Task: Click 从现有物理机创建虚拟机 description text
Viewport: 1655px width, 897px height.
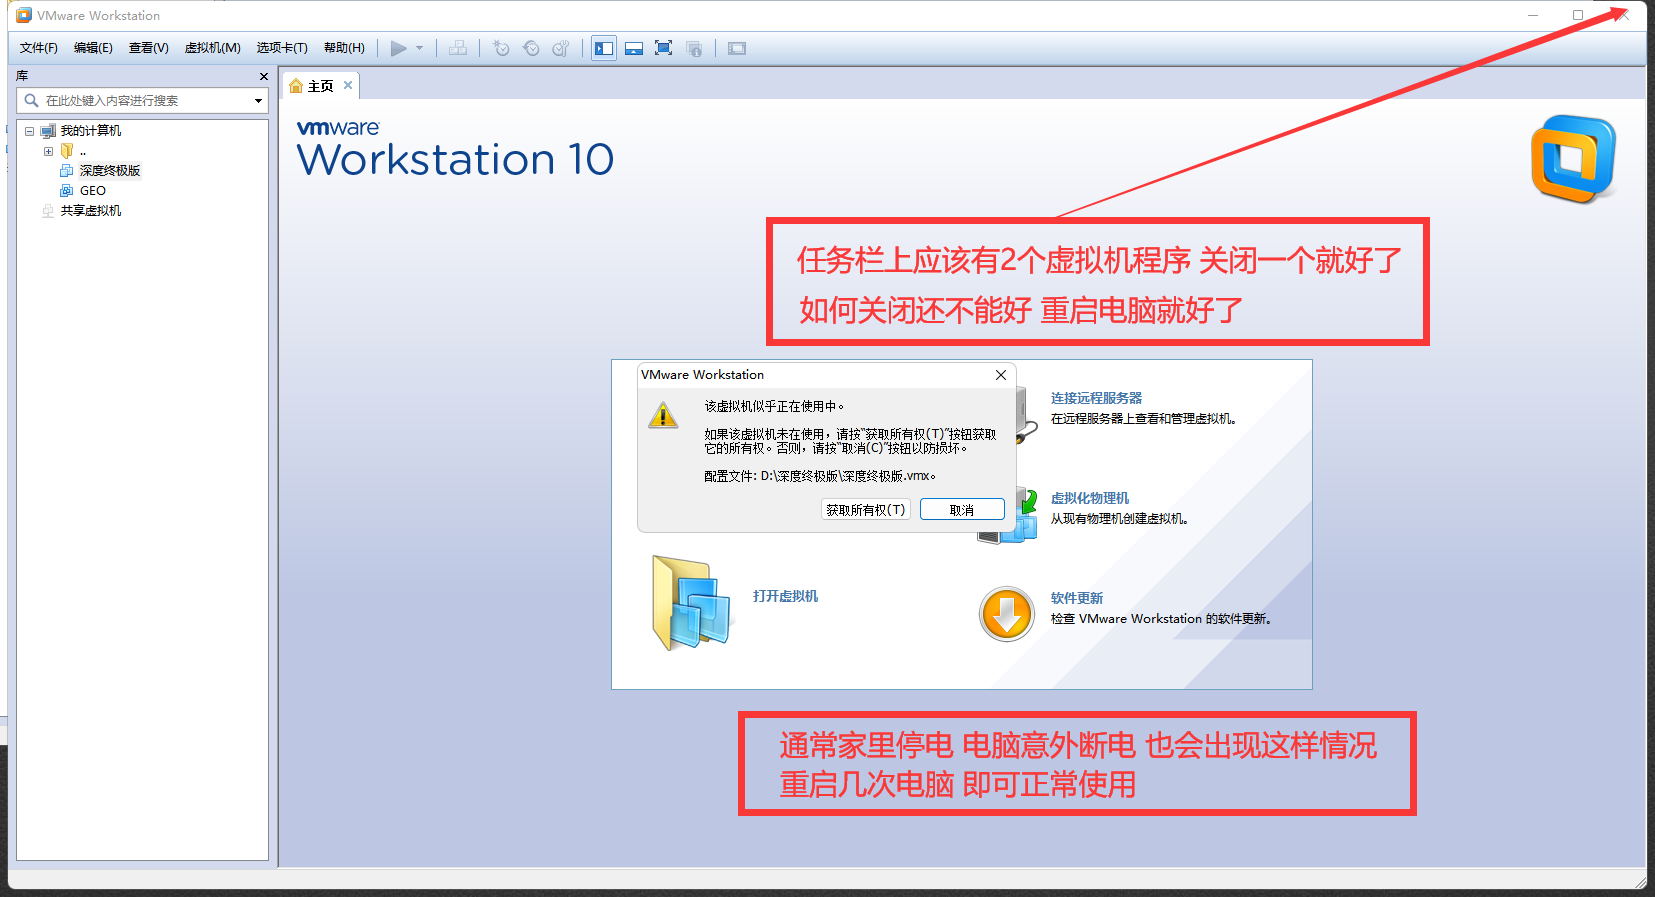Action: point(1119,519)
